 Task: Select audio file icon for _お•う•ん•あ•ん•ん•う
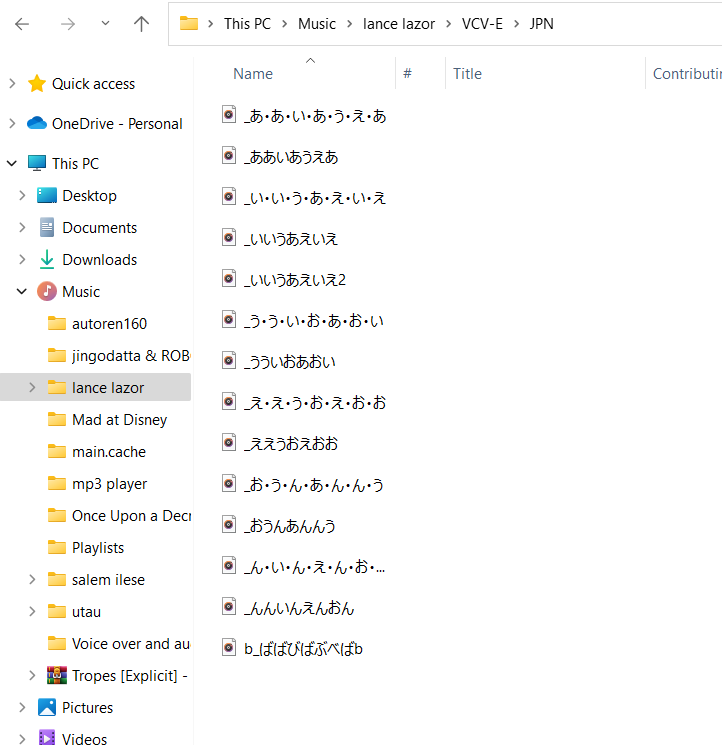click(x=229, y=484)
